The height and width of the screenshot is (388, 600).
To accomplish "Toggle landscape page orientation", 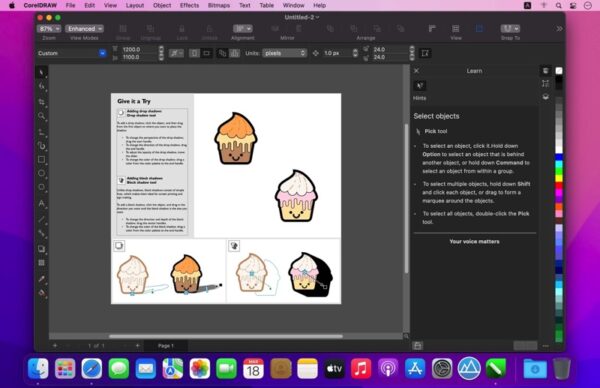I will (x=207, y=53).
